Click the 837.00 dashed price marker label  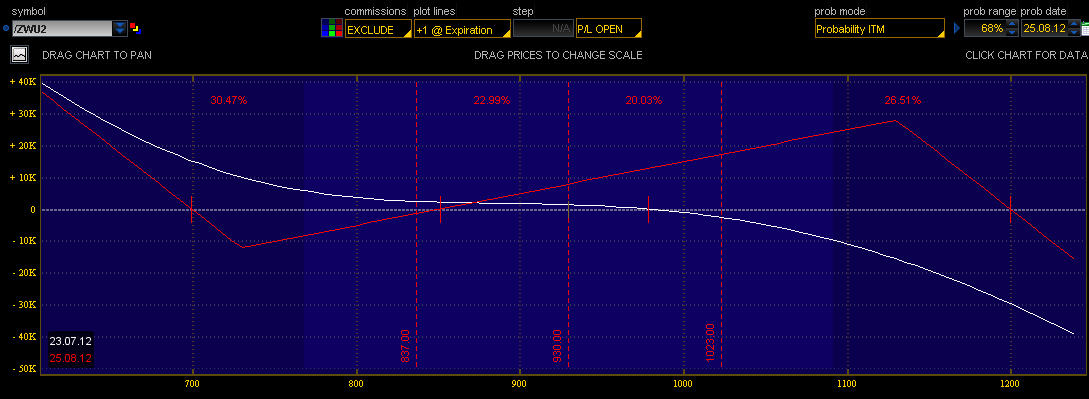[x=405, y=345]
